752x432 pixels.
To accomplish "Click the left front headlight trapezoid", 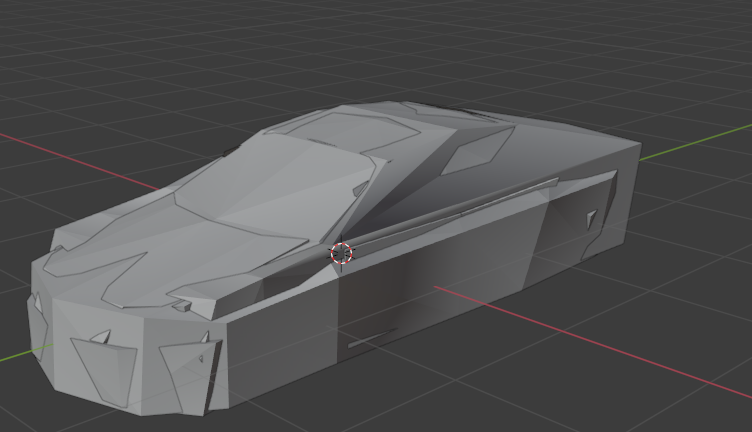I will (x=107, y=367).
